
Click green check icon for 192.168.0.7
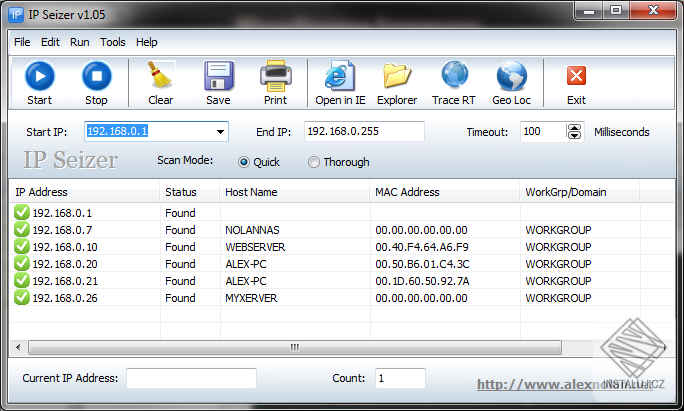point(21,229)
